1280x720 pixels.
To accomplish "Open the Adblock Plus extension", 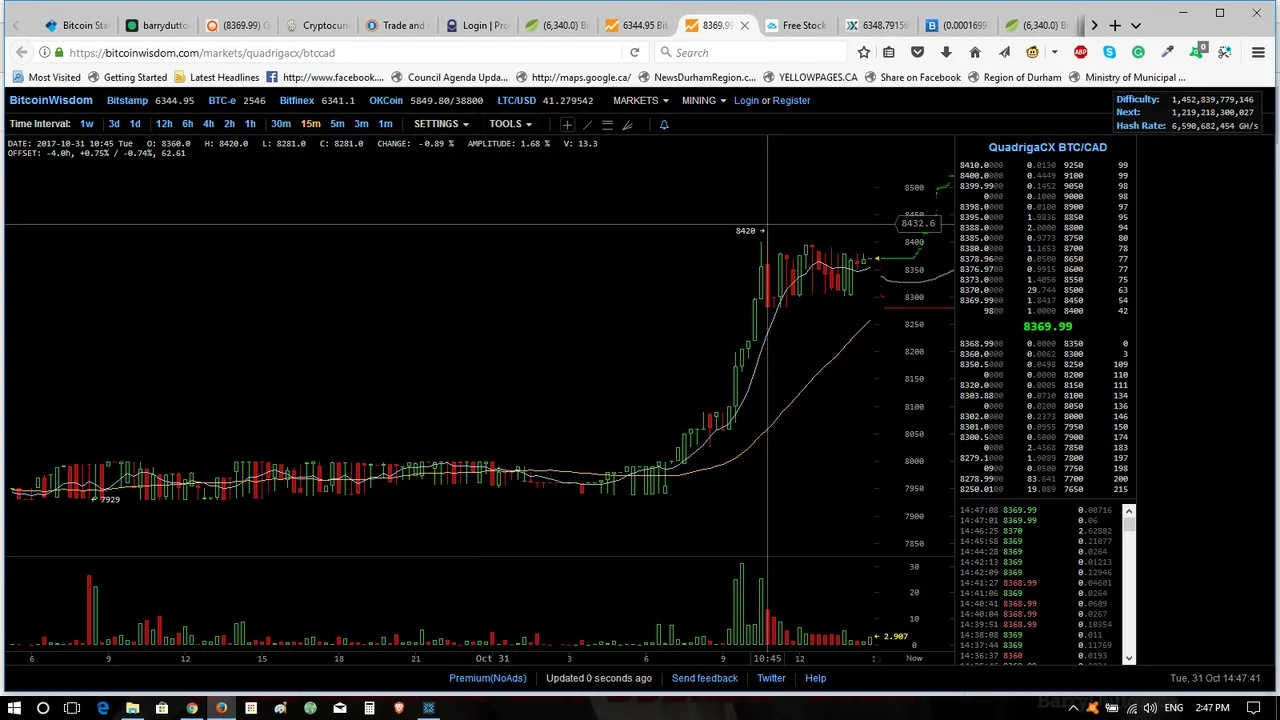I will (1081, 52).
